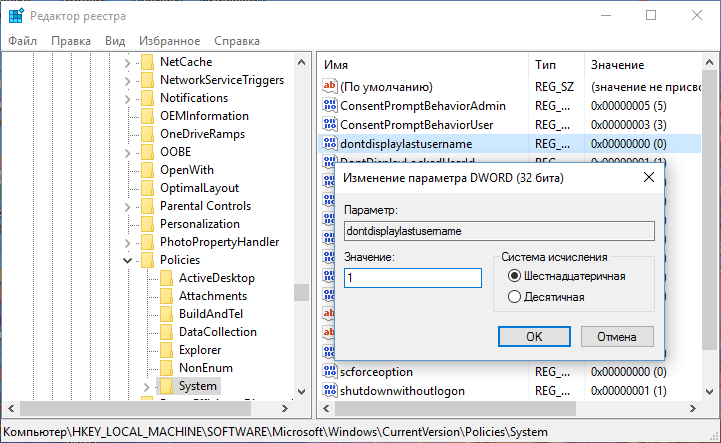Click the Отмена button
Screen dimensions: 721x443
[617, 336]
